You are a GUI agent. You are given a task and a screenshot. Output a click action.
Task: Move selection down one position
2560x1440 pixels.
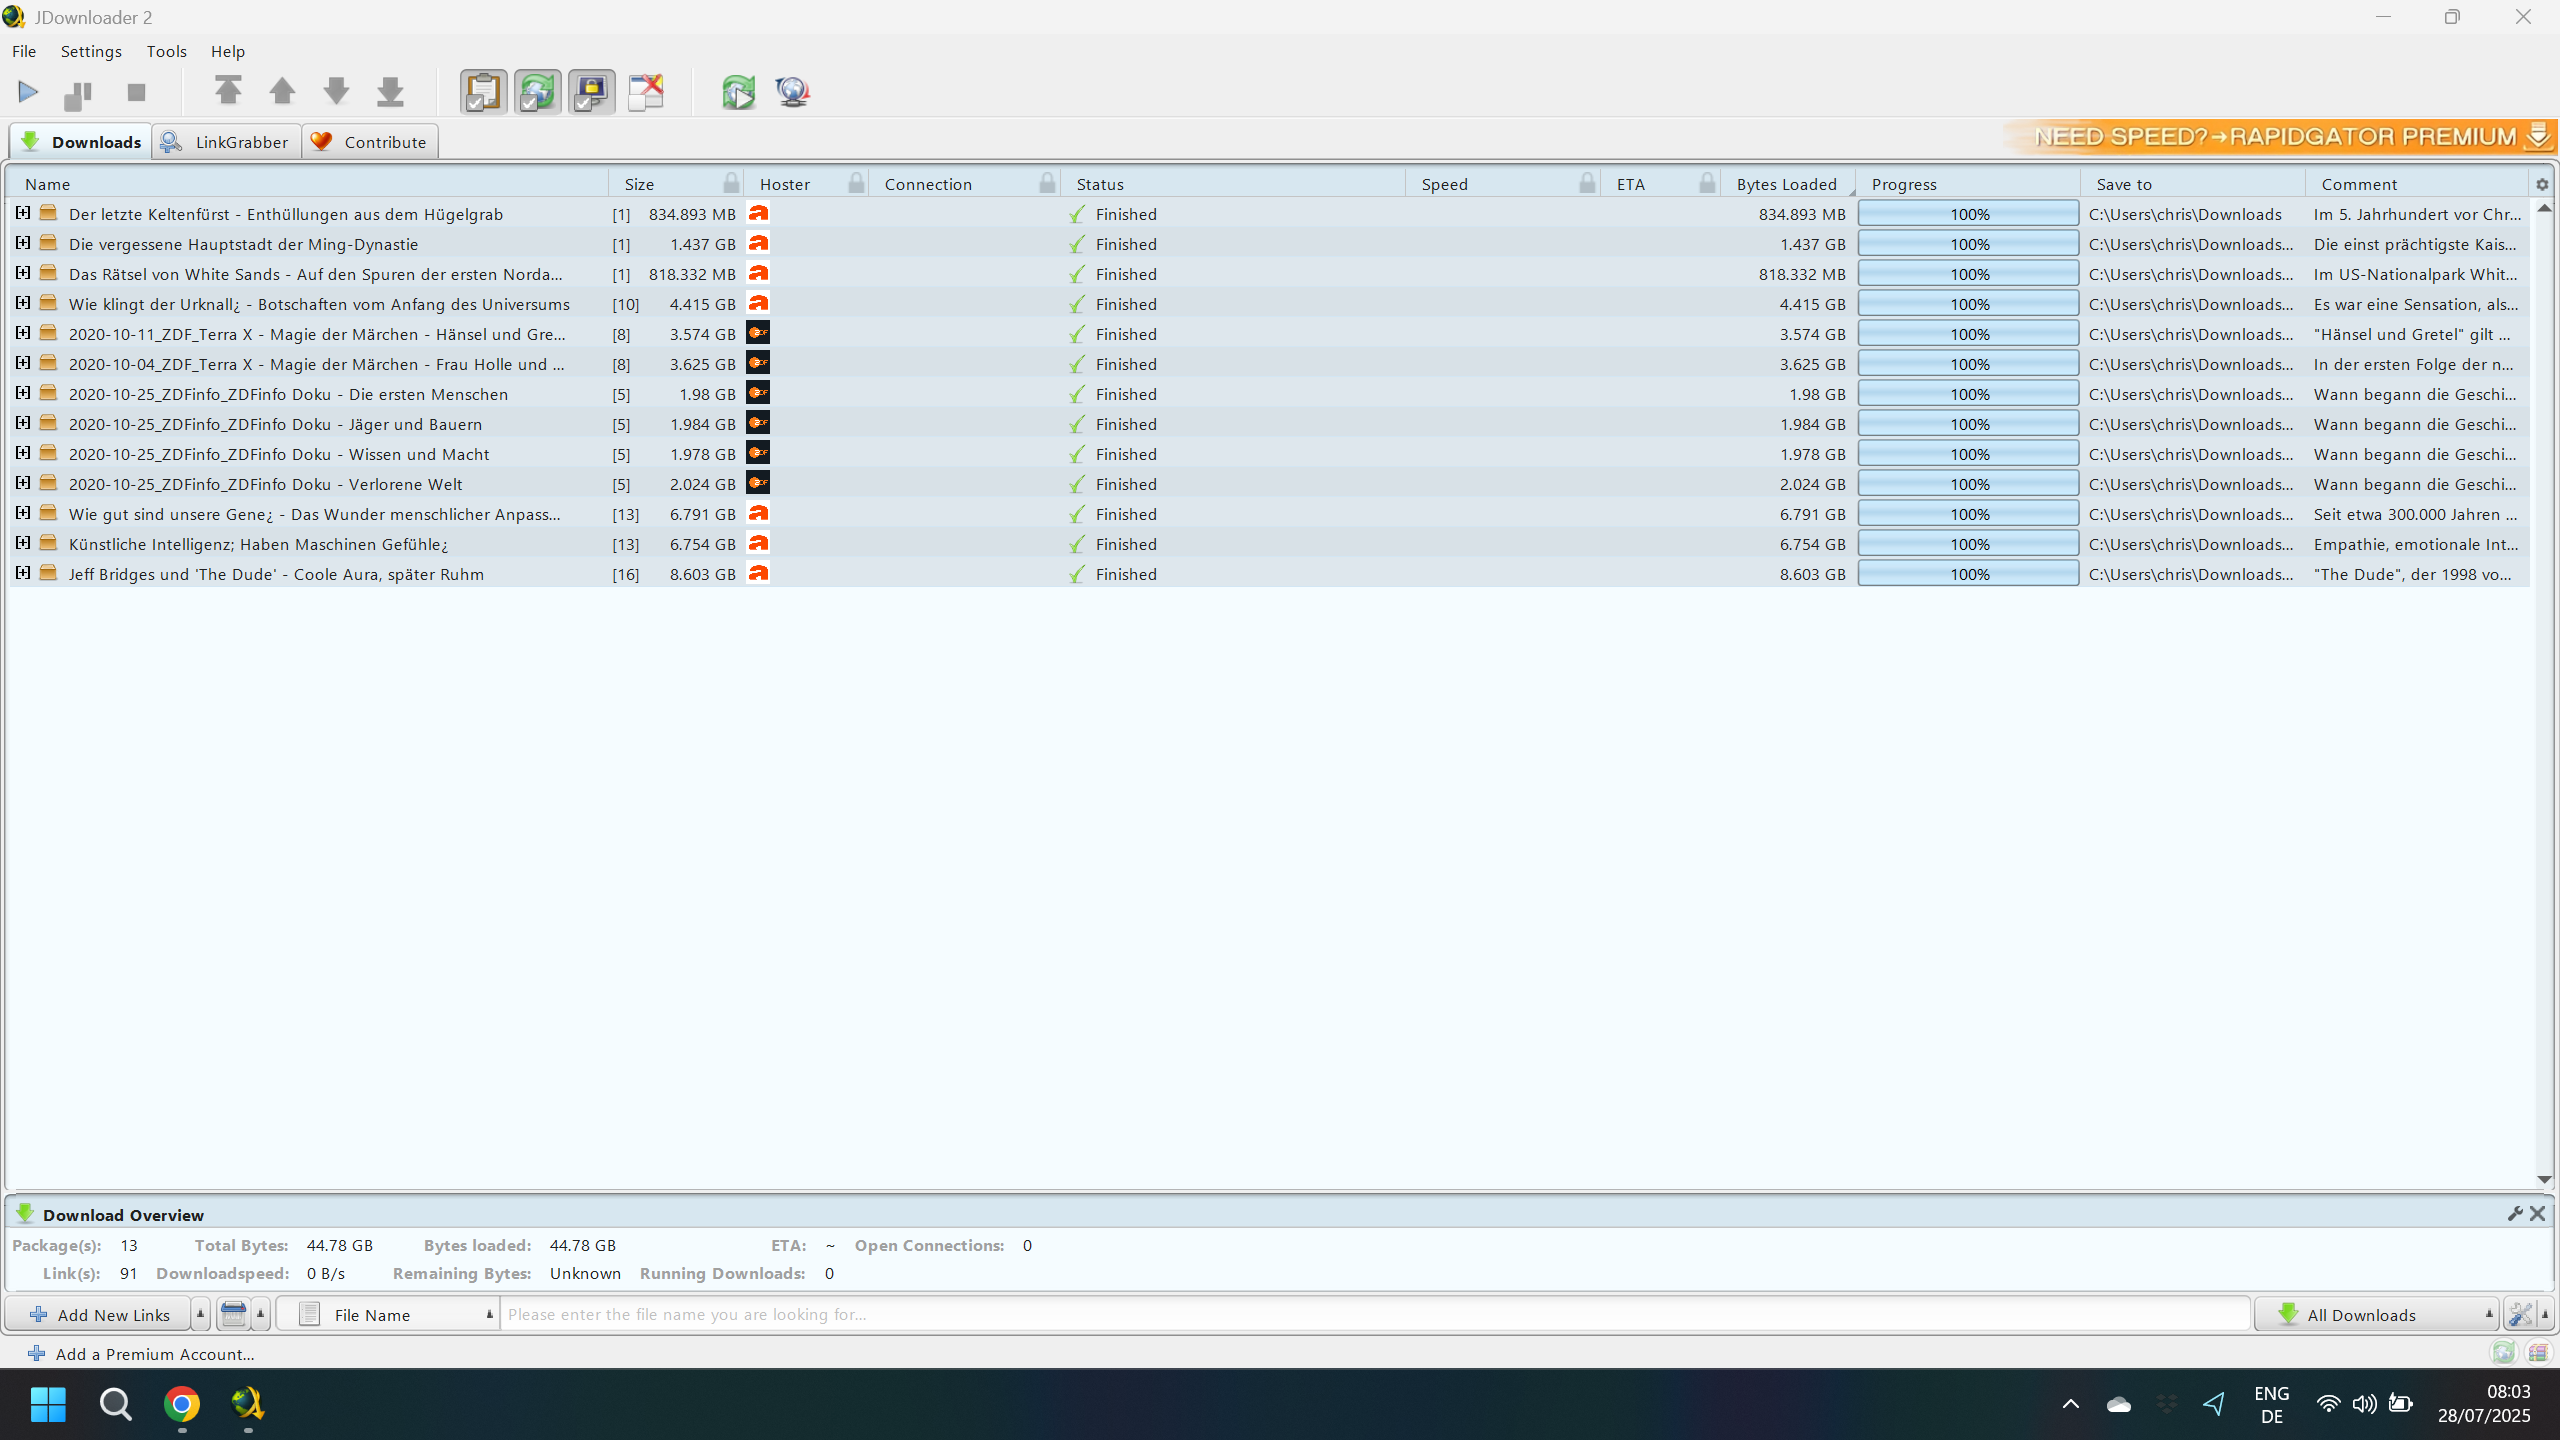(336, 92)
